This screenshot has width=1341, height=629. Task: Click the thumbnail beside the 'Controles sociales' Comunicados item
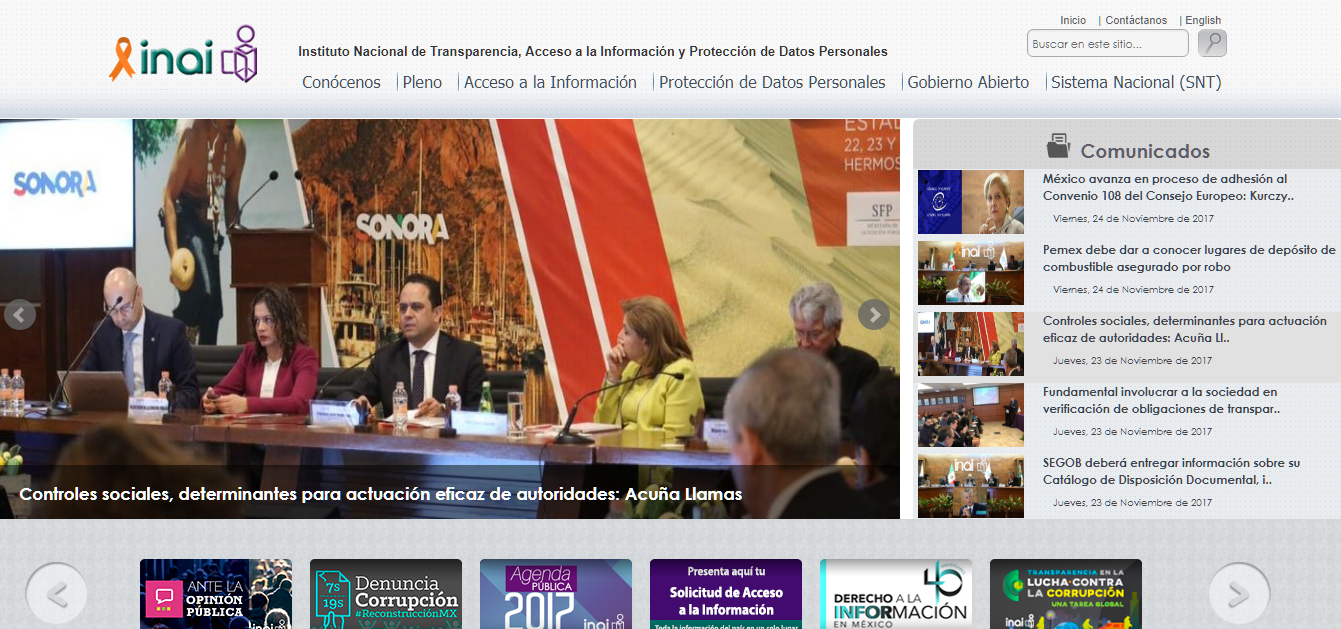(971, 344)
